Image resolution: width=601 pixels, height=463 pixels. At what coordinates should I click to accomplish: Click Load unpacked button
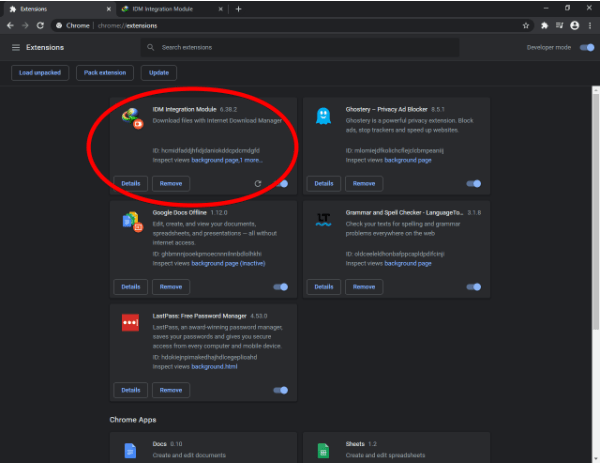point(40,73)
